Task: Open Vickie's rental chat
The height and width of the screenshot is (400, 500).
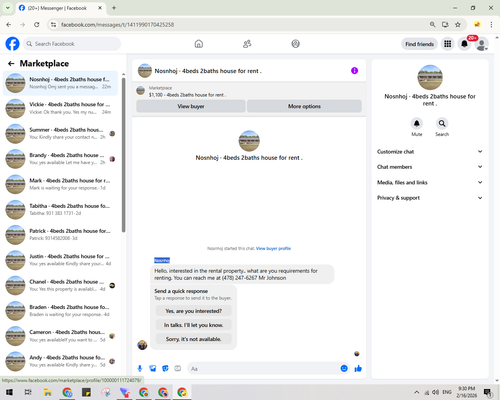Action: point(60,108)
